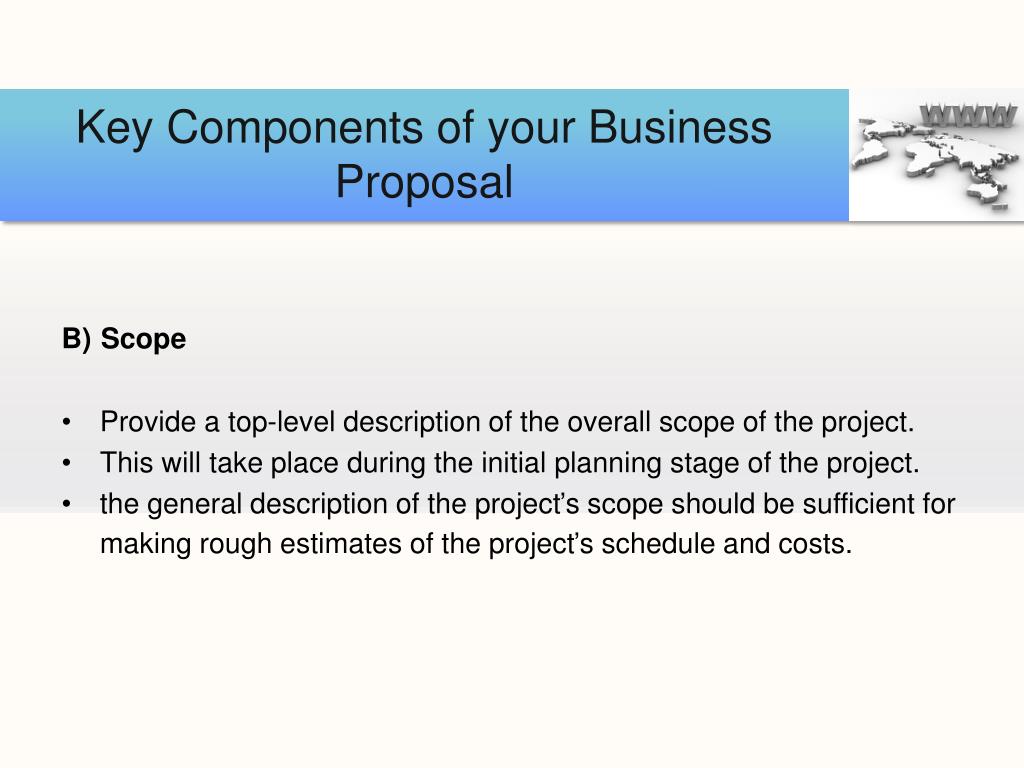The width and height of the screenshot is (1024, 768).
Task: Click the words 'schedule and costs'
Action: click(x=727, y=544)
